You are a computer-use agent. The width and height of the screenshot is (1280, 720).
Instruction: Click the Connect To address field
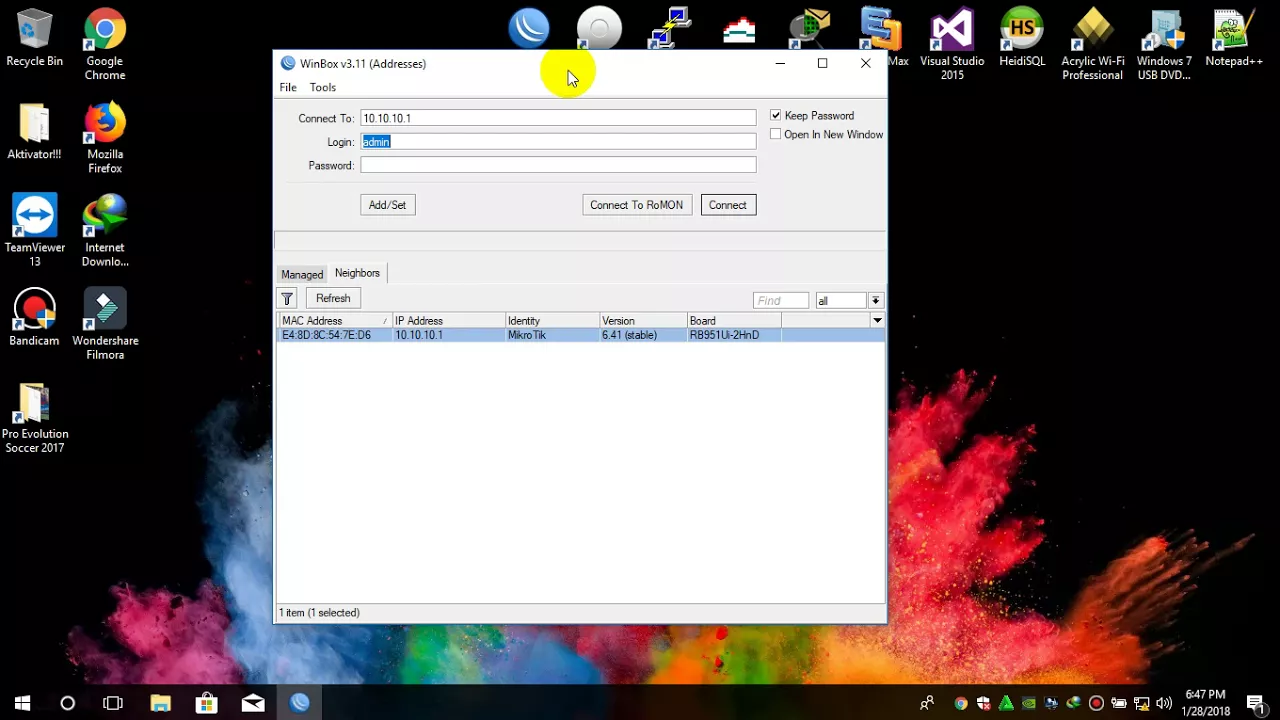point(558,118)
